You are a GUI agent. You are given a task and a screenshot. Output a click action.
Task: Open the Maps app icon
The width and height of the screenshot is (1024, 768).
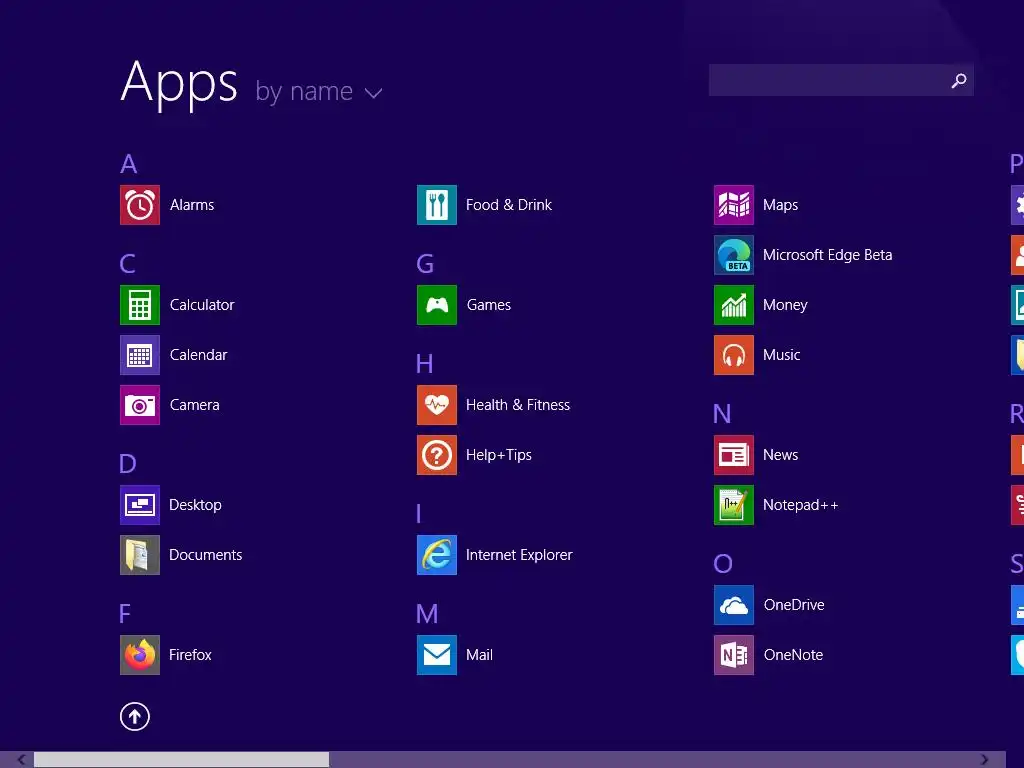(x=734, y=205)
